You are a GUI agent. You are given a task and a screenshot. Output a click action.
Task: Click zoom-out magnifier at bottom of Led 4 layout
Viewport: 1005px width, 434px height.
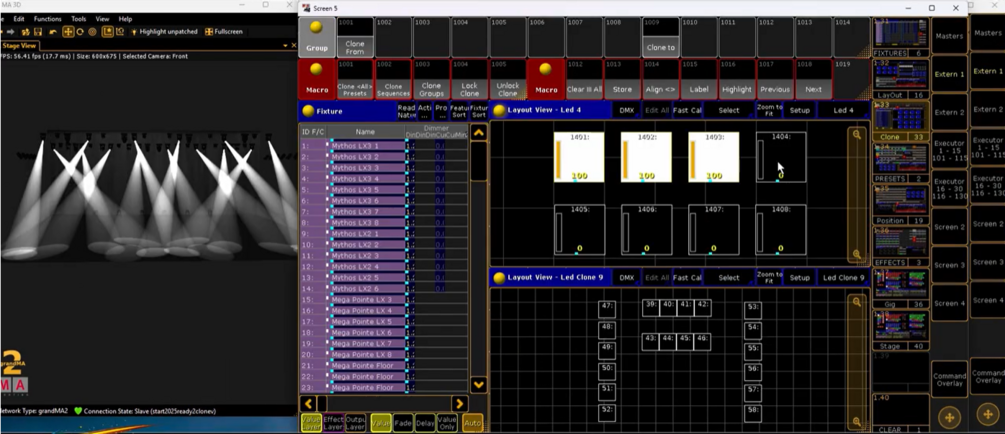tap(856, 255)
